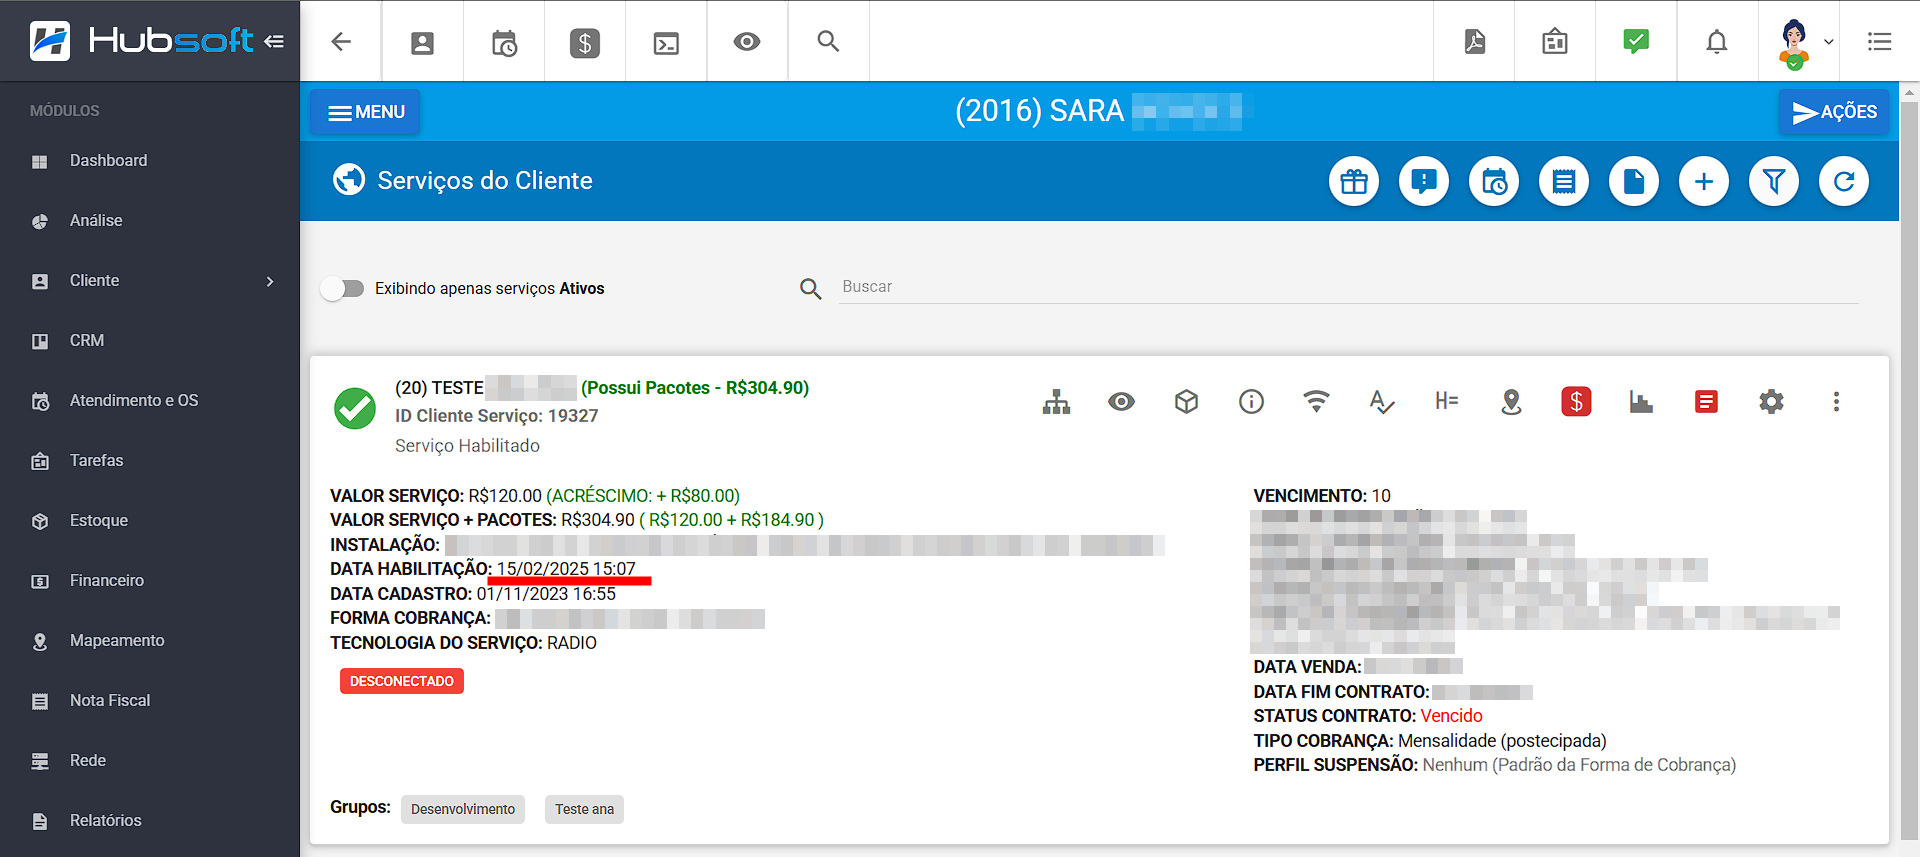1920x857 pixels.
Task: Click the network topology icon in the service row
Action: [x=1056, y=402]
